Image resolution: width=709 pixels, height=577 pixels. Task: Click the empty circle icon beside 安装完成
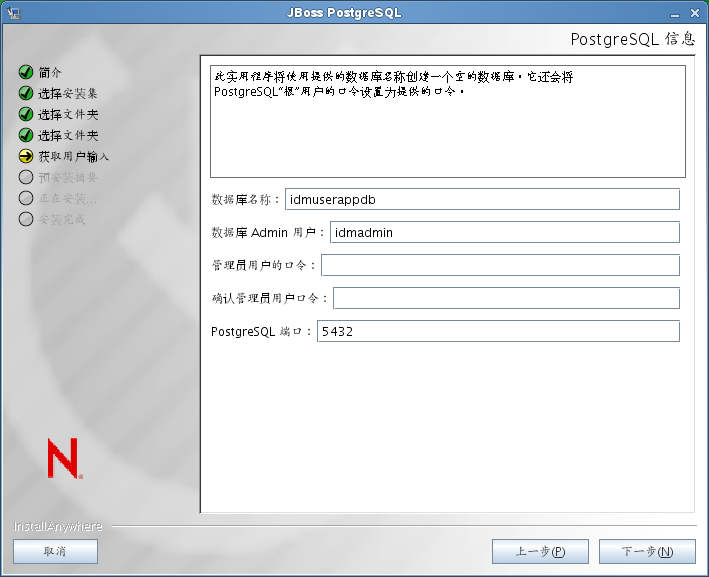[26, 219]
